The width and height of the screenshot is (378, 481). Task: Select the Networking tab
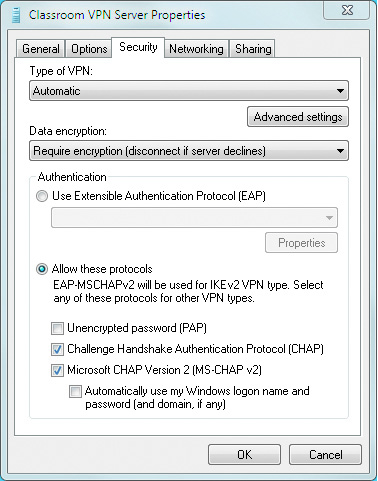tap(196, 49)
